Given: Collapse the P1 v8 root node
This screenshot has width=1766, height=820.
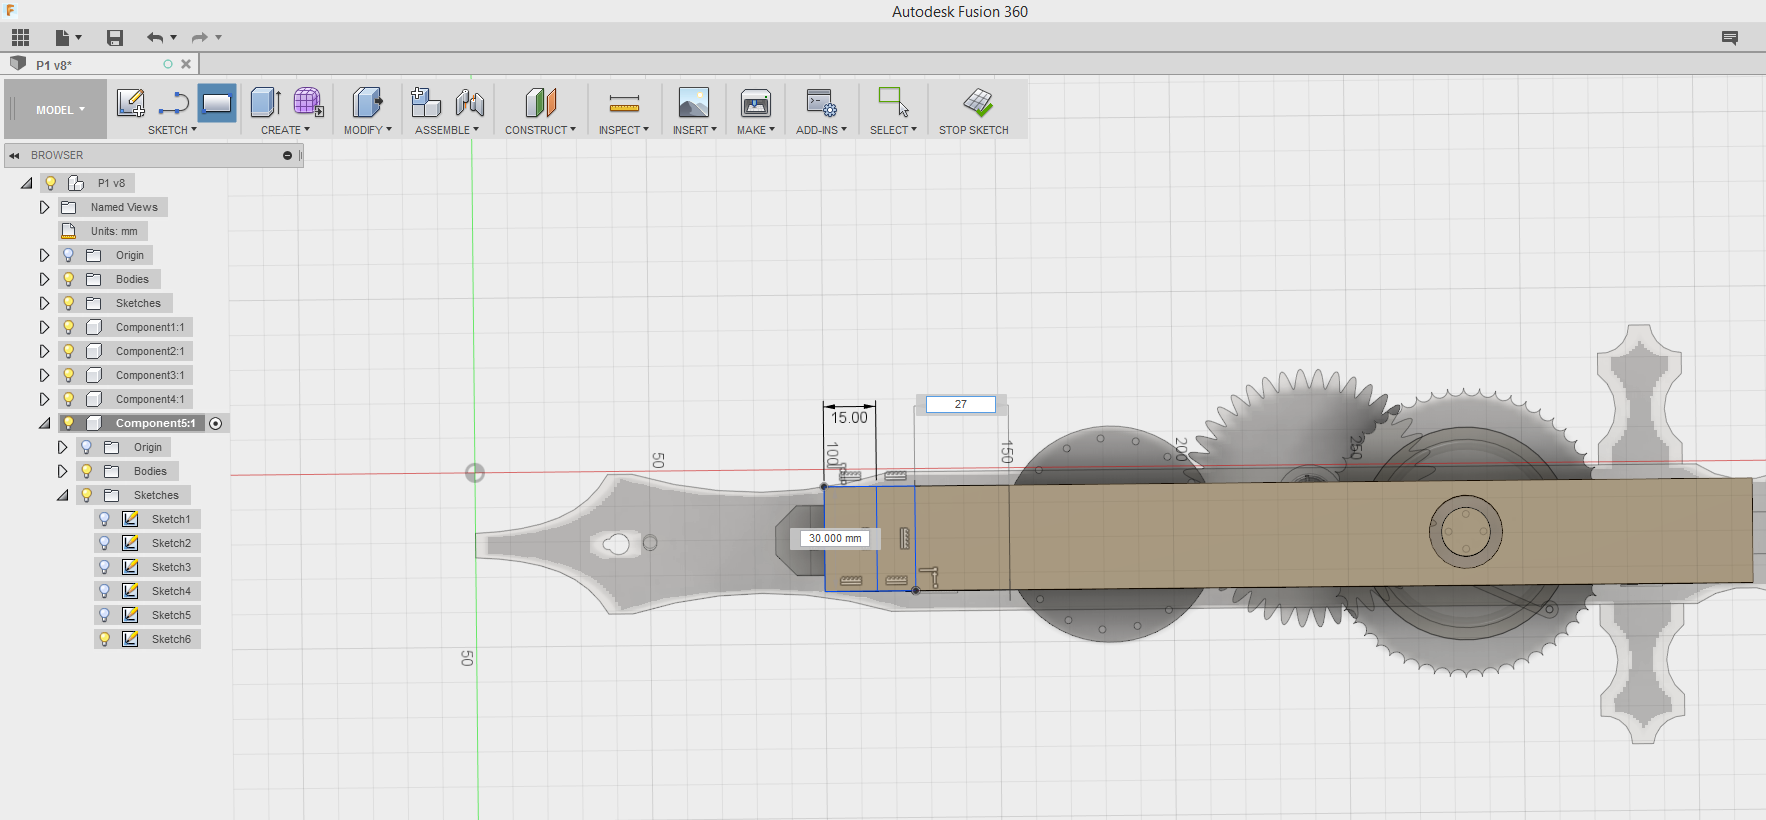Looking at the screenshot, I should 26,183.
